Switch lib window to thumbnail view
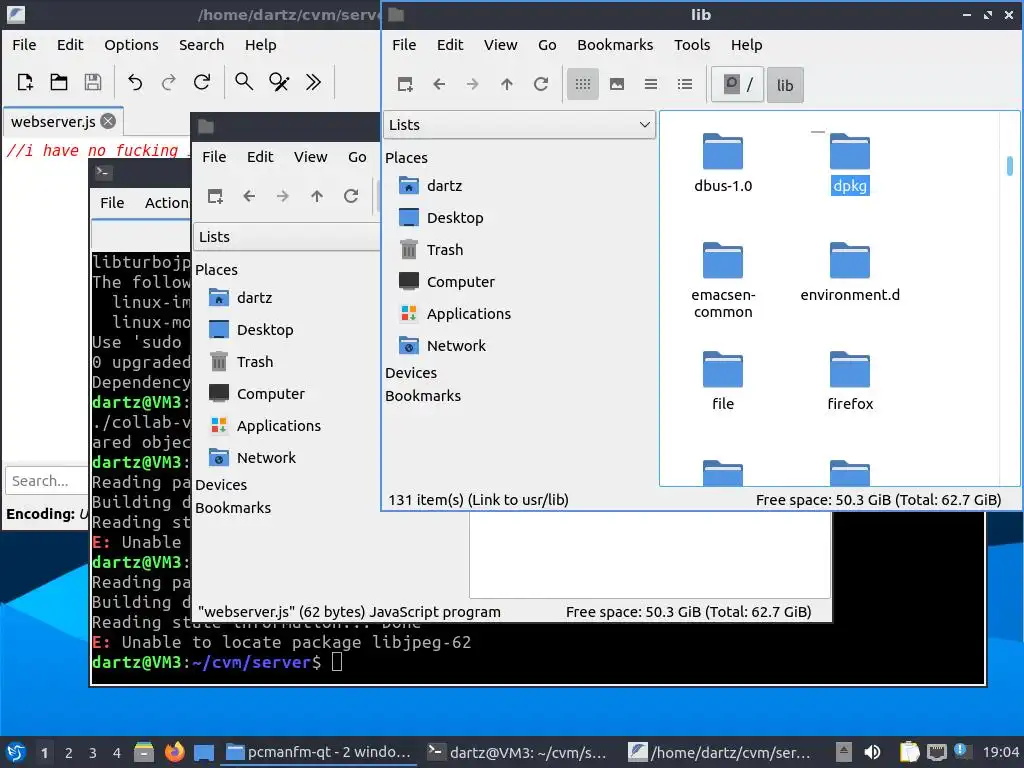1024x768 pixels. pos(616,84)
